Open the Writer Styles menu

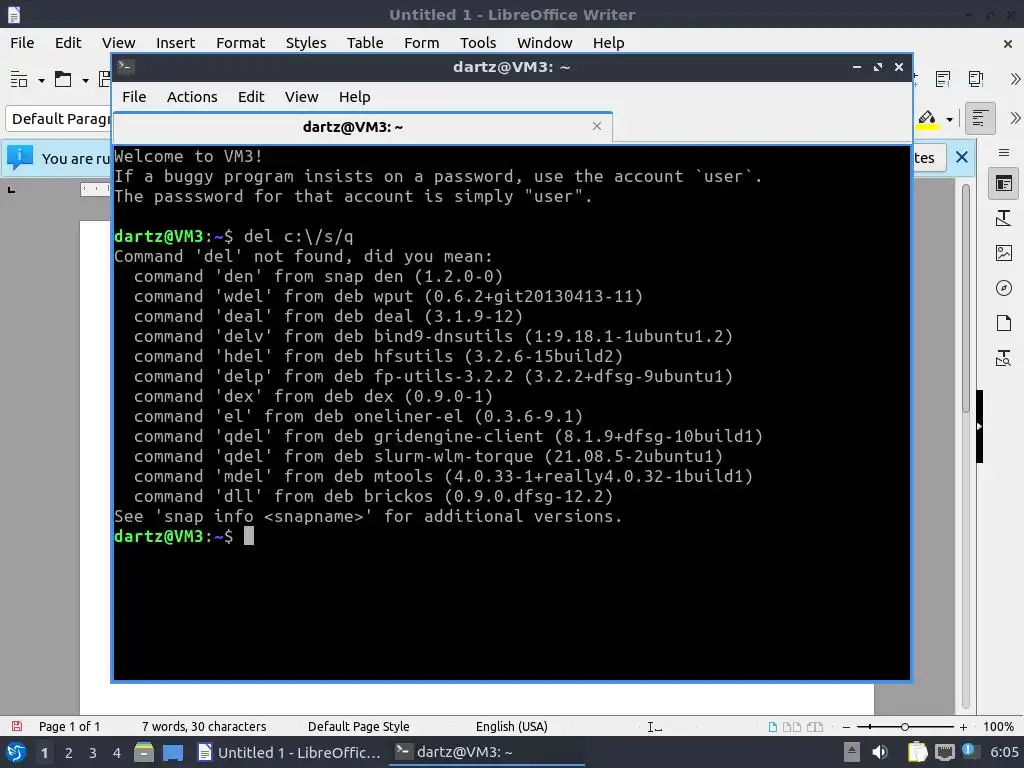point(306,42)
